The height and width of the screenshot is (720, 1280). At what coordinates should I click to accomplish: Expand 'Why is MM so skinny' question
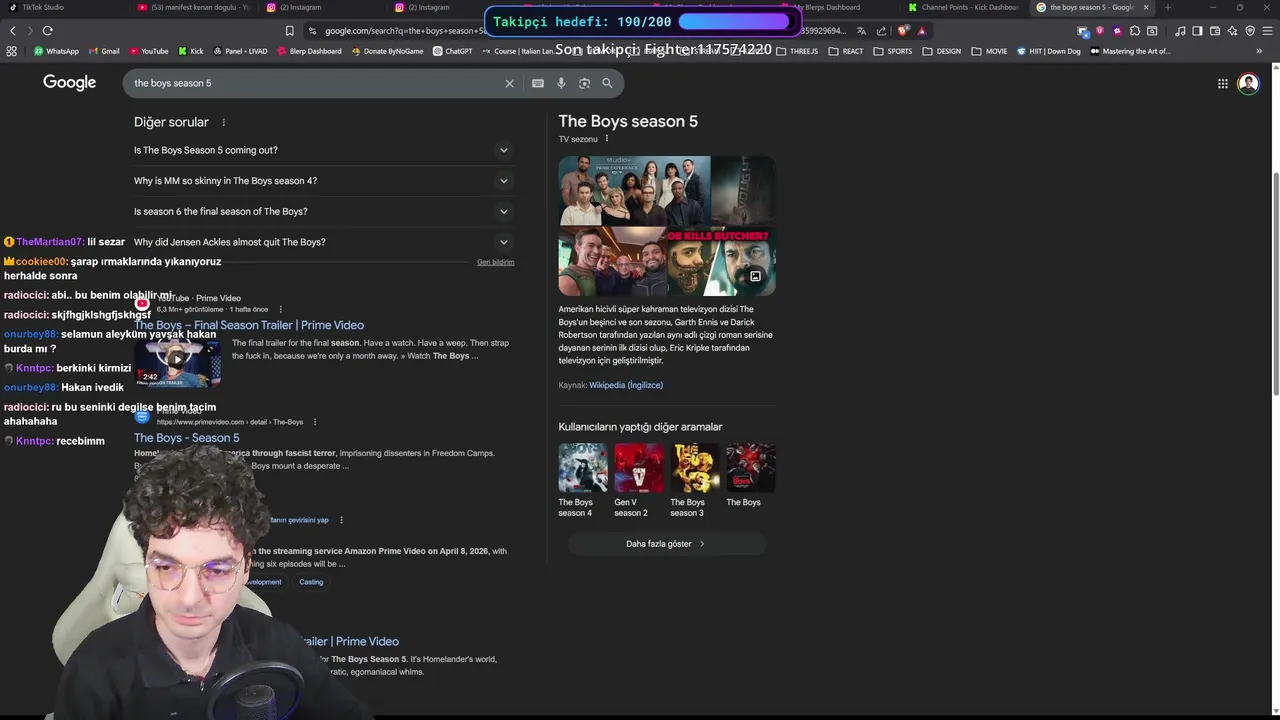pos(324,181)
